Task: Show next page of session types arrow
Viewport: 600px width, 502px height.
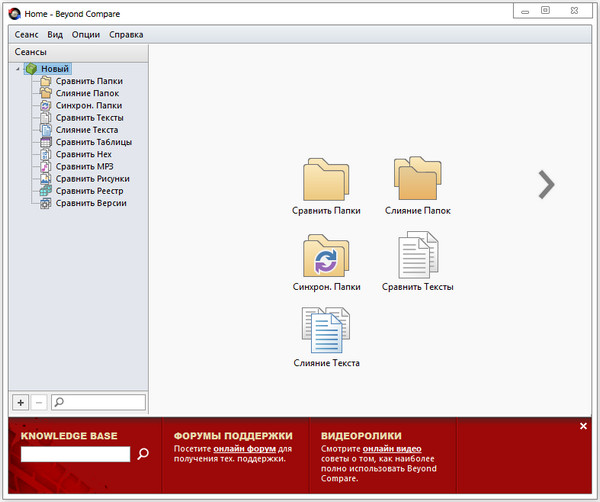Action: (546, 184)
